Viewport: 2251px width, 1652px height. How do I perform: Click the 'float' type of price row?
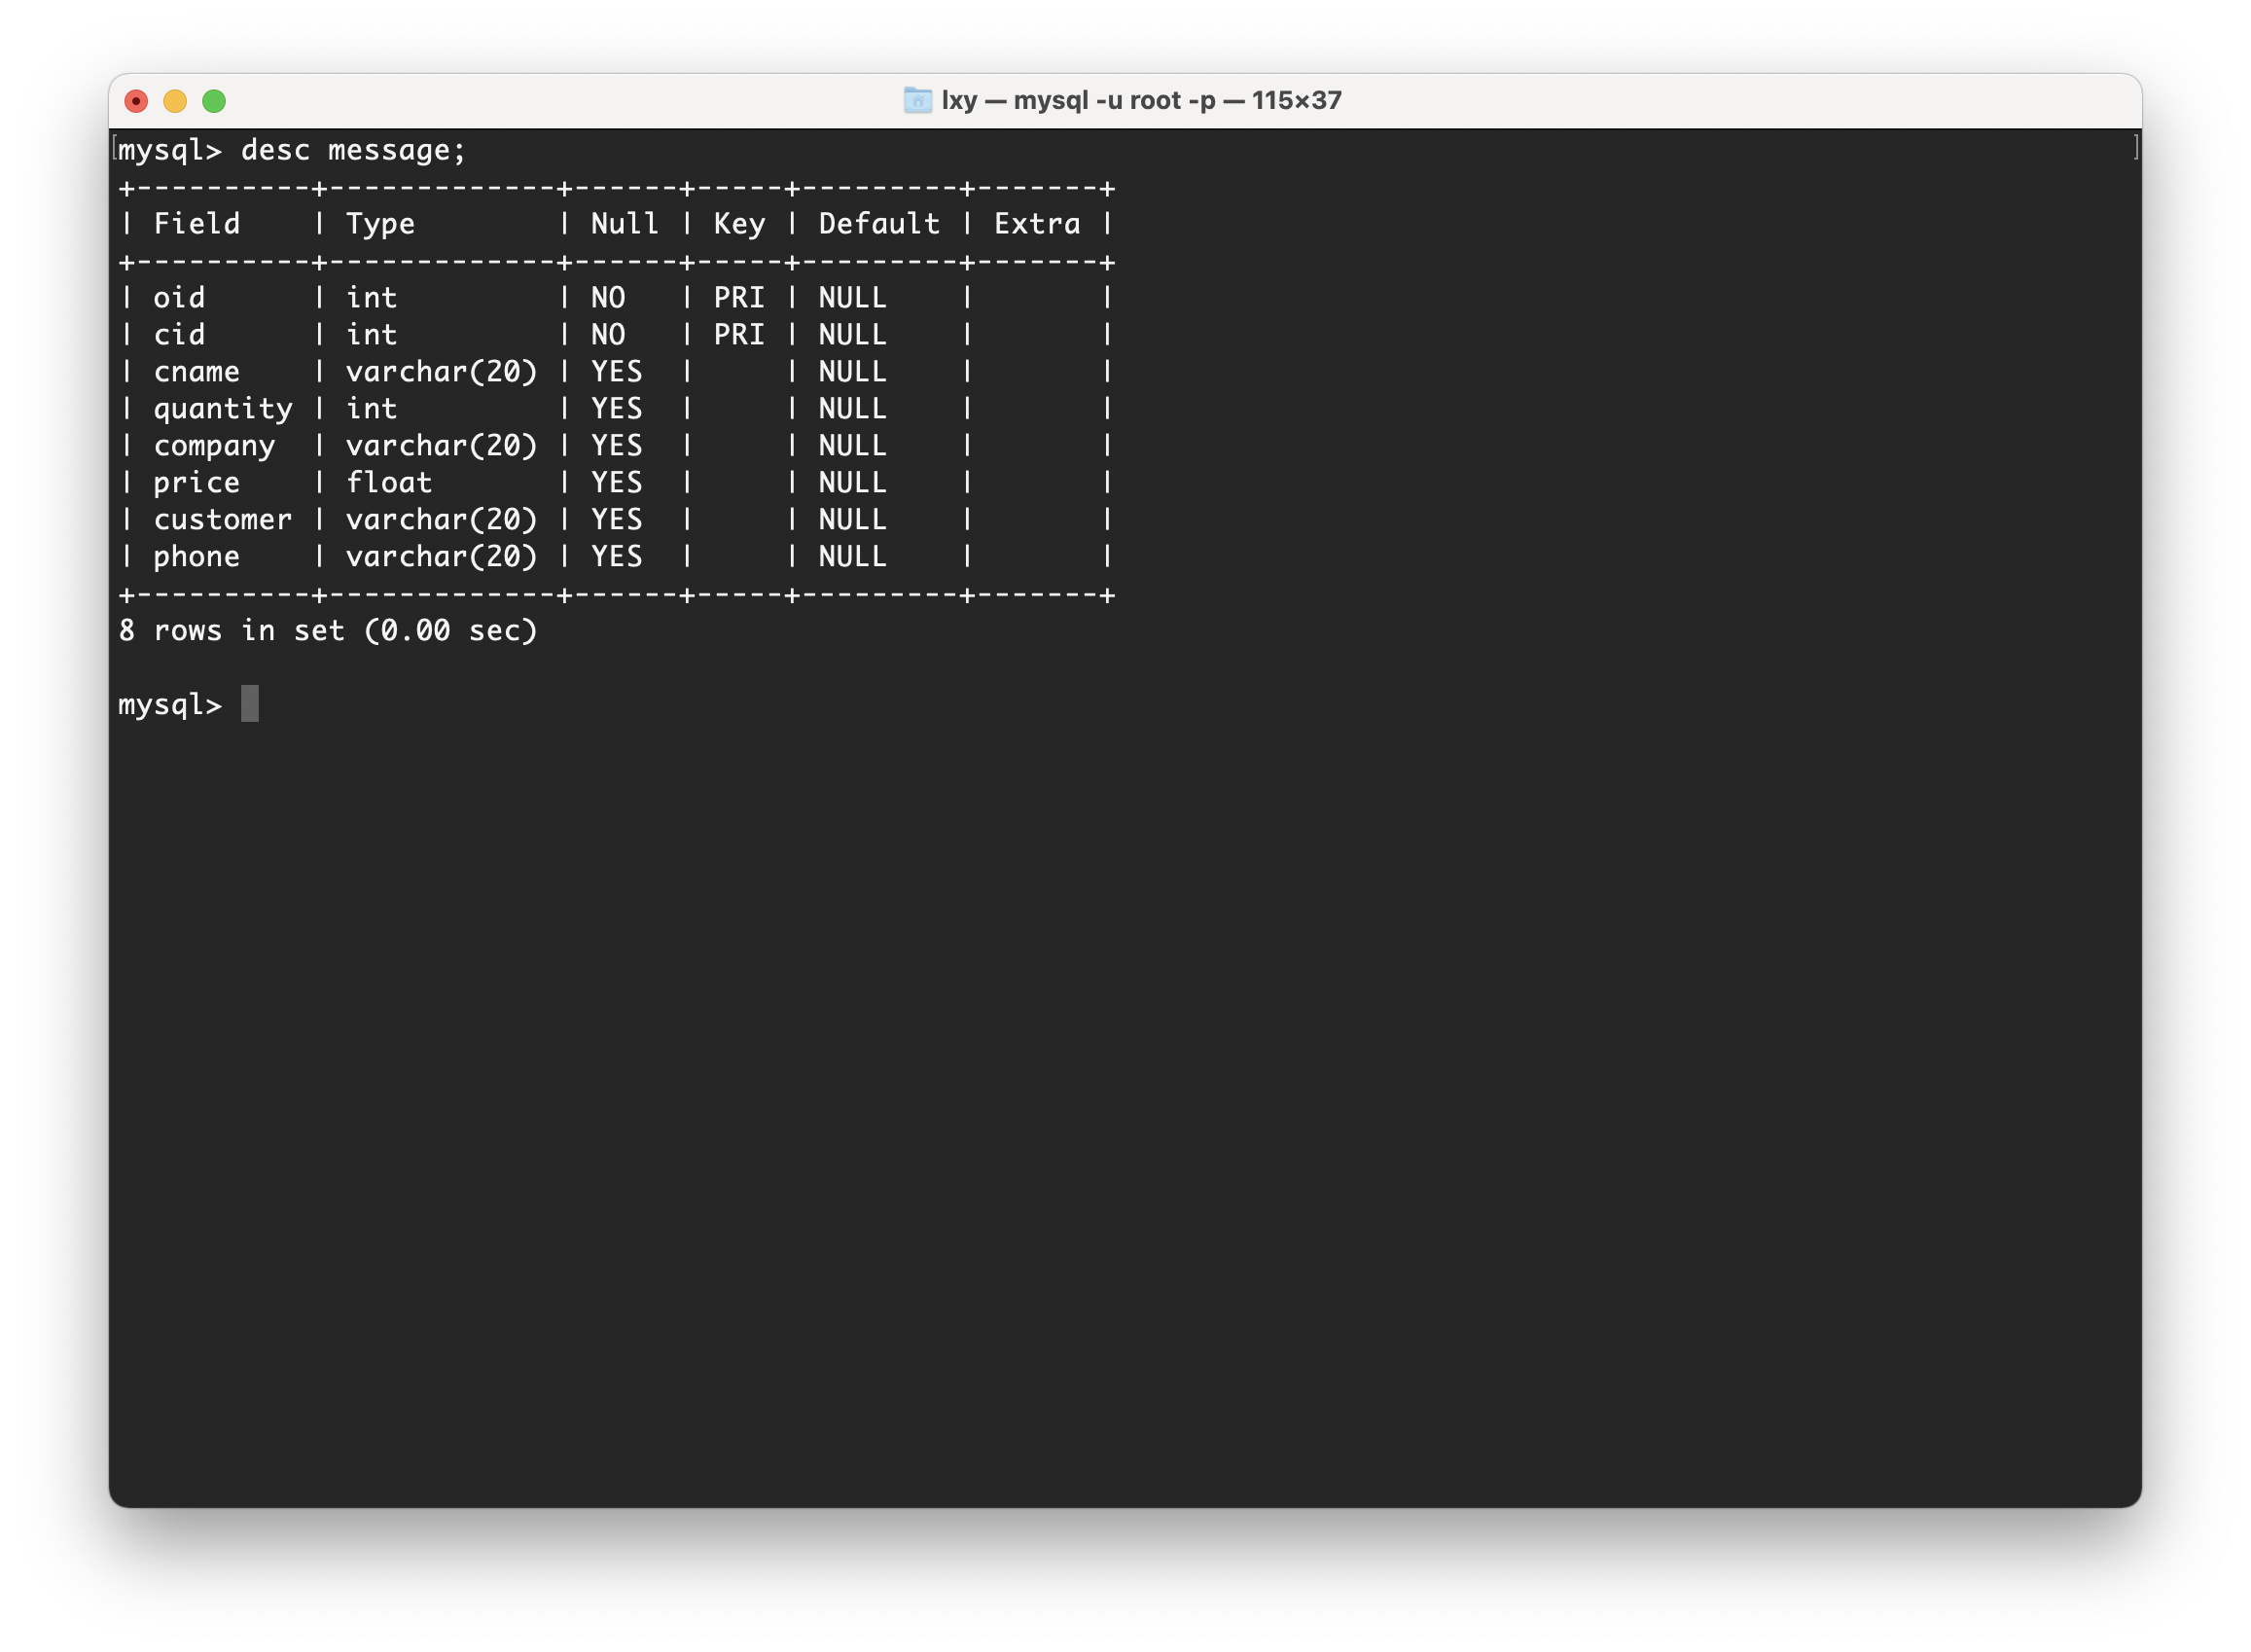[389, 483]
